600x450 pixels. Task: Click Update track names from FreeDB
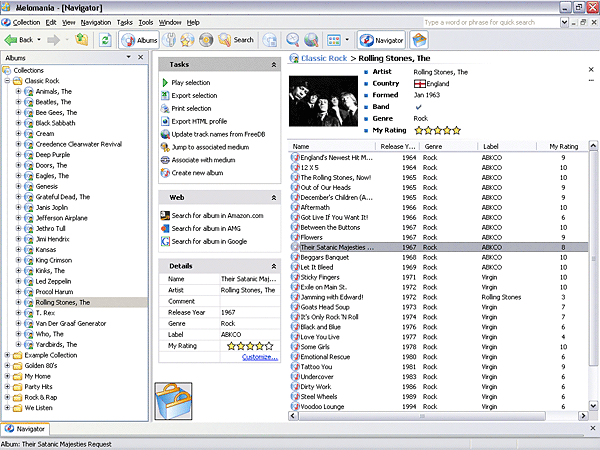click(218, 134)
